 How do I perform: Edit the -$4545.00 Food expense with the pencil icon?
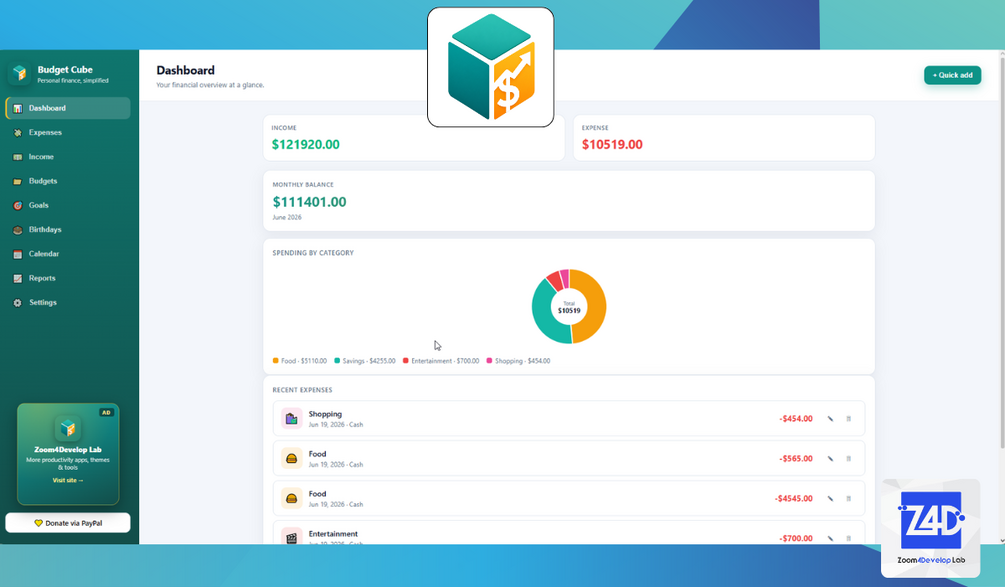(x=830, y=498)
